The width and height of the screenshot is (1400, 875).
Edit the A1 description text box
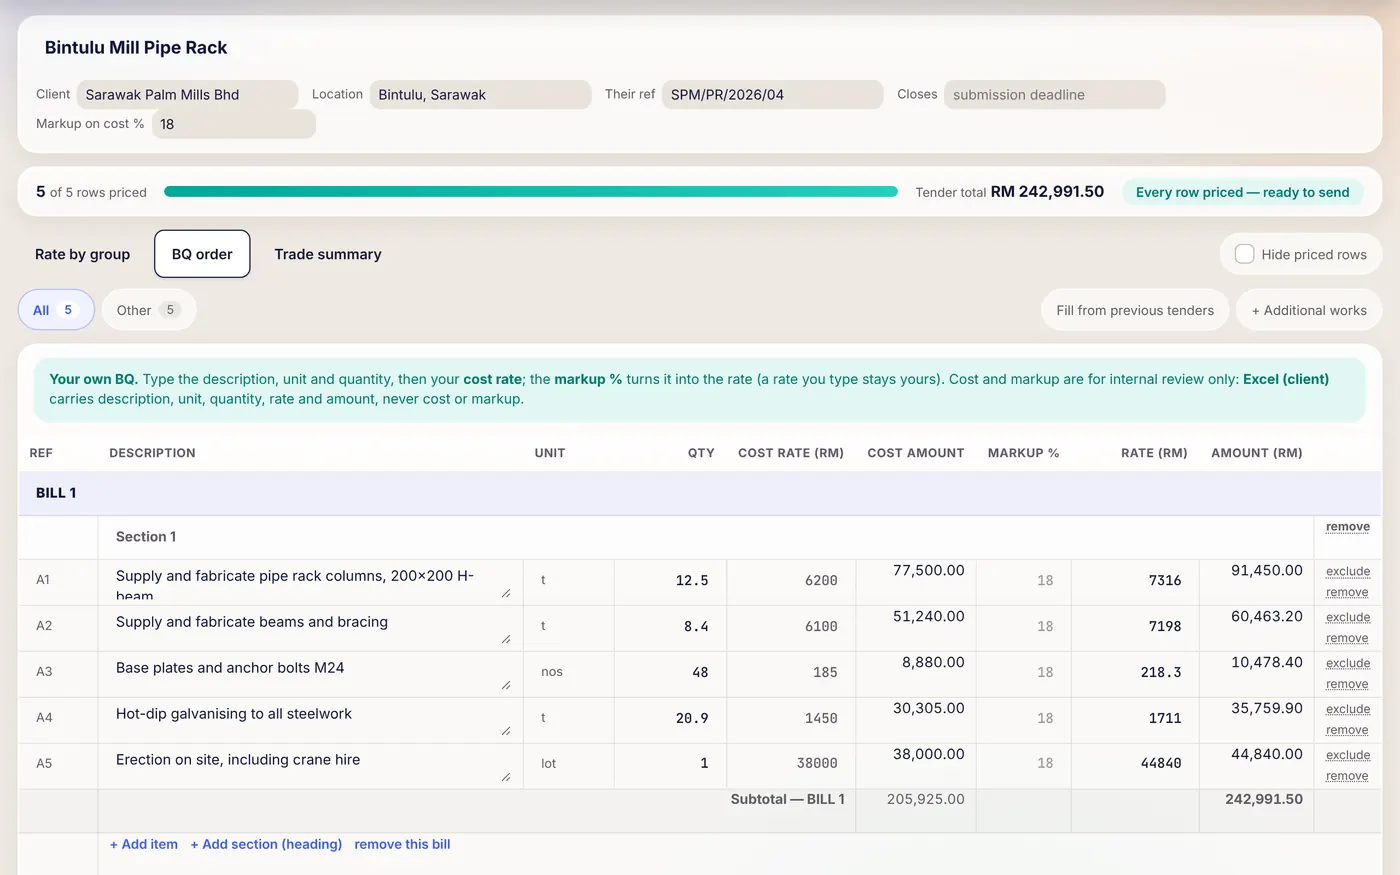click(x=311, y=582)
